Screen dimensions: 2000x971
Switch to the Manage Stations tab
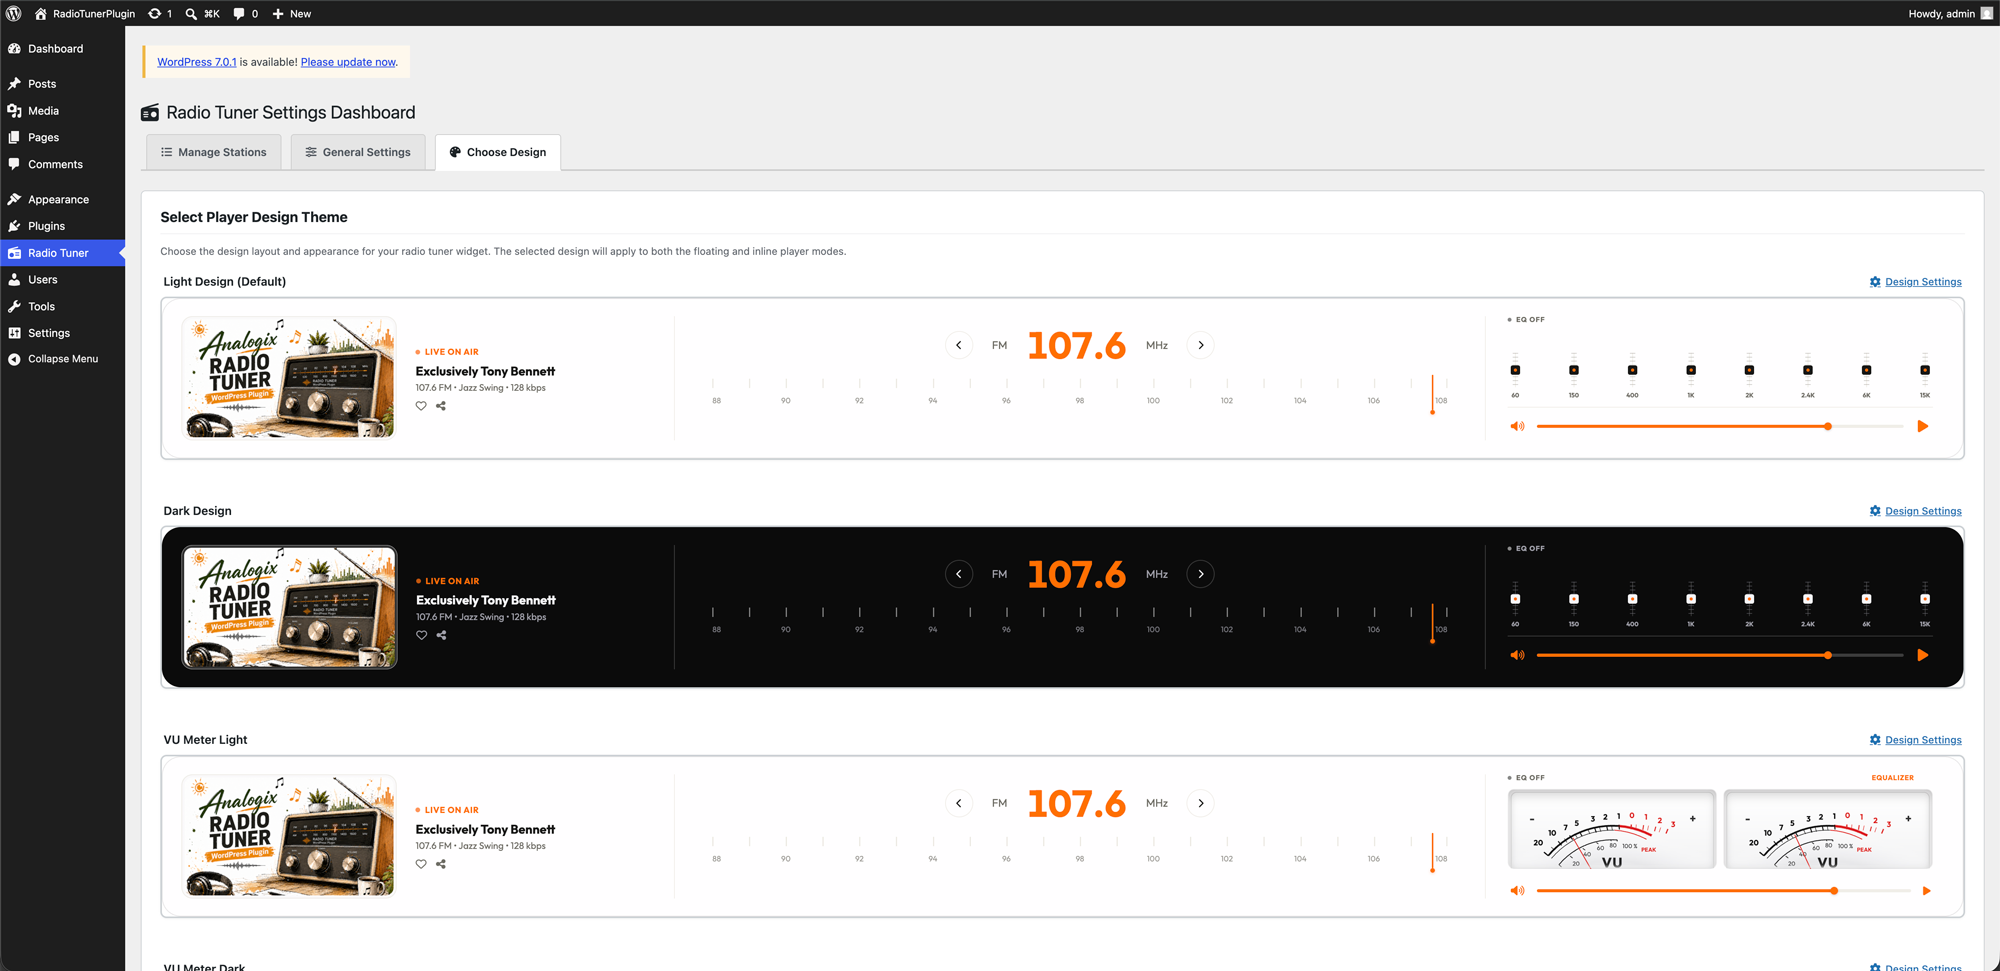tap(214, 152)
